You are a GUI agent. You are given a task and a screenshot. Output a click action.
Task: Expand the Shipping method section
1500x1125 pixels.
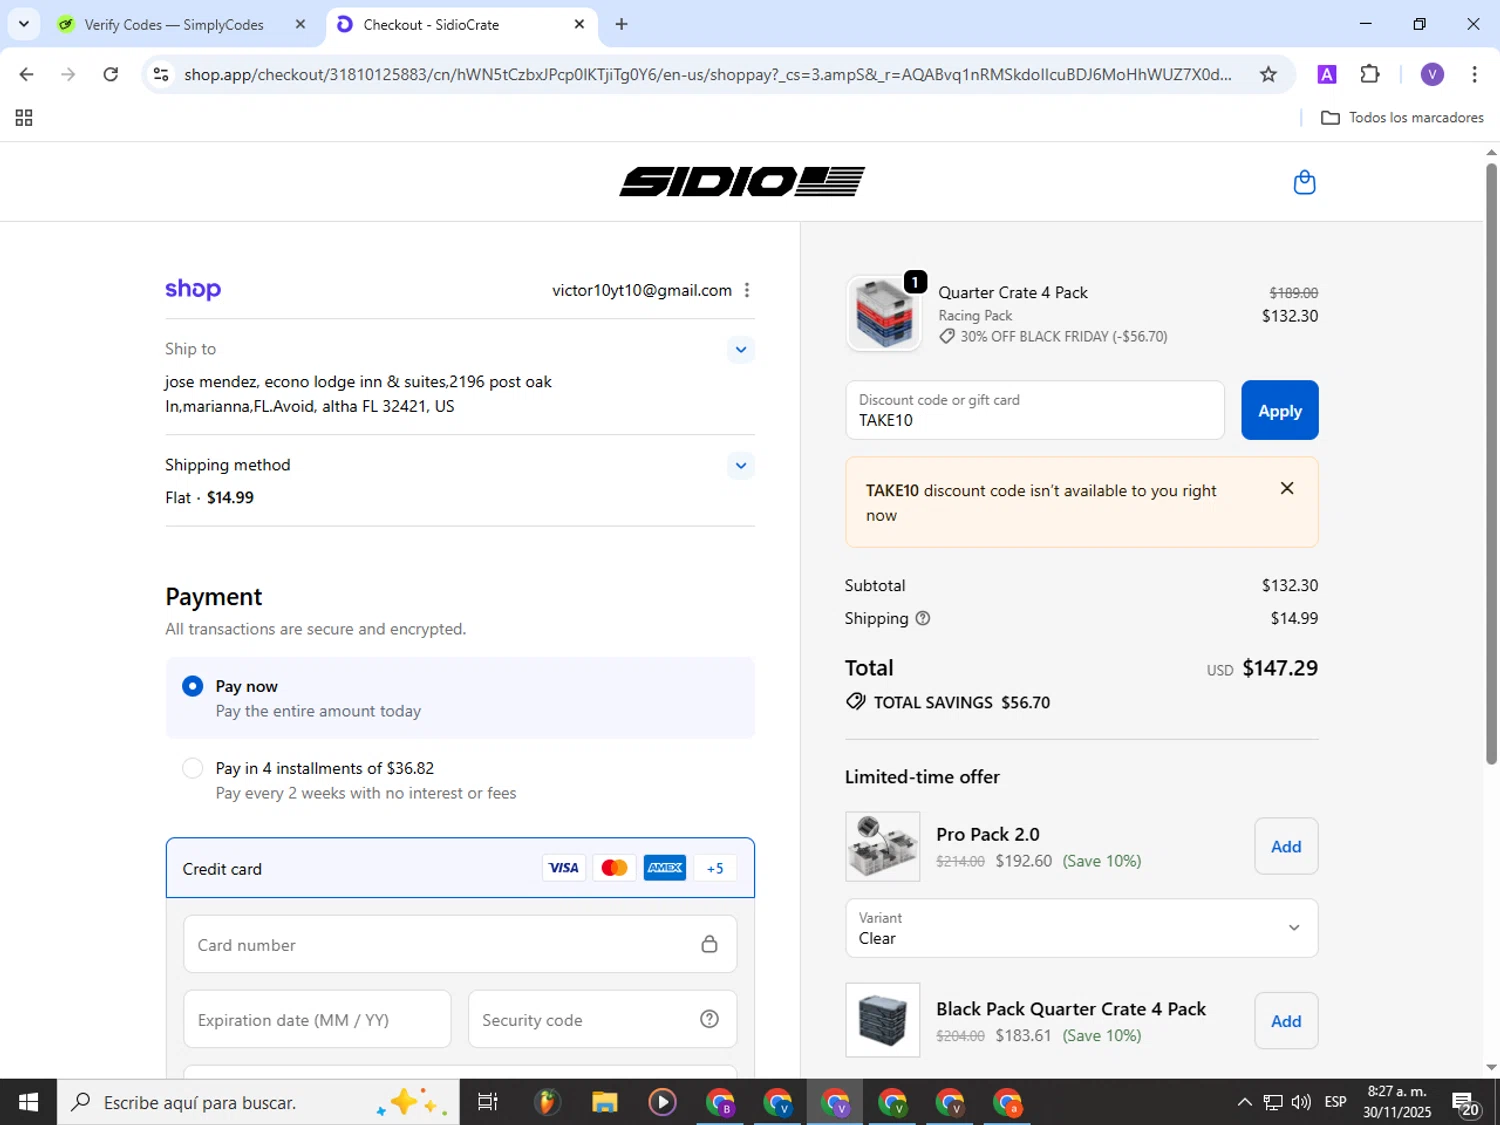click(740, 465)
